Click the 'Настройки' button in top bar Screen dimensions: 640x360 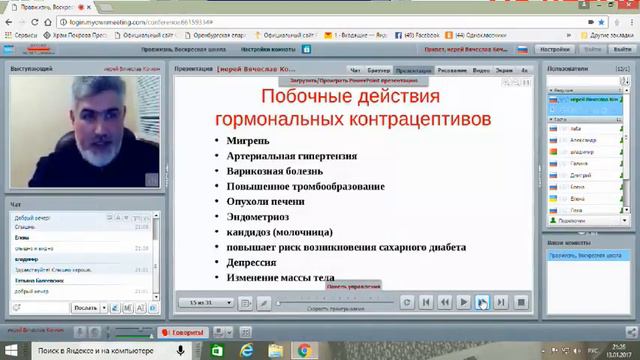tap(555, 49)
